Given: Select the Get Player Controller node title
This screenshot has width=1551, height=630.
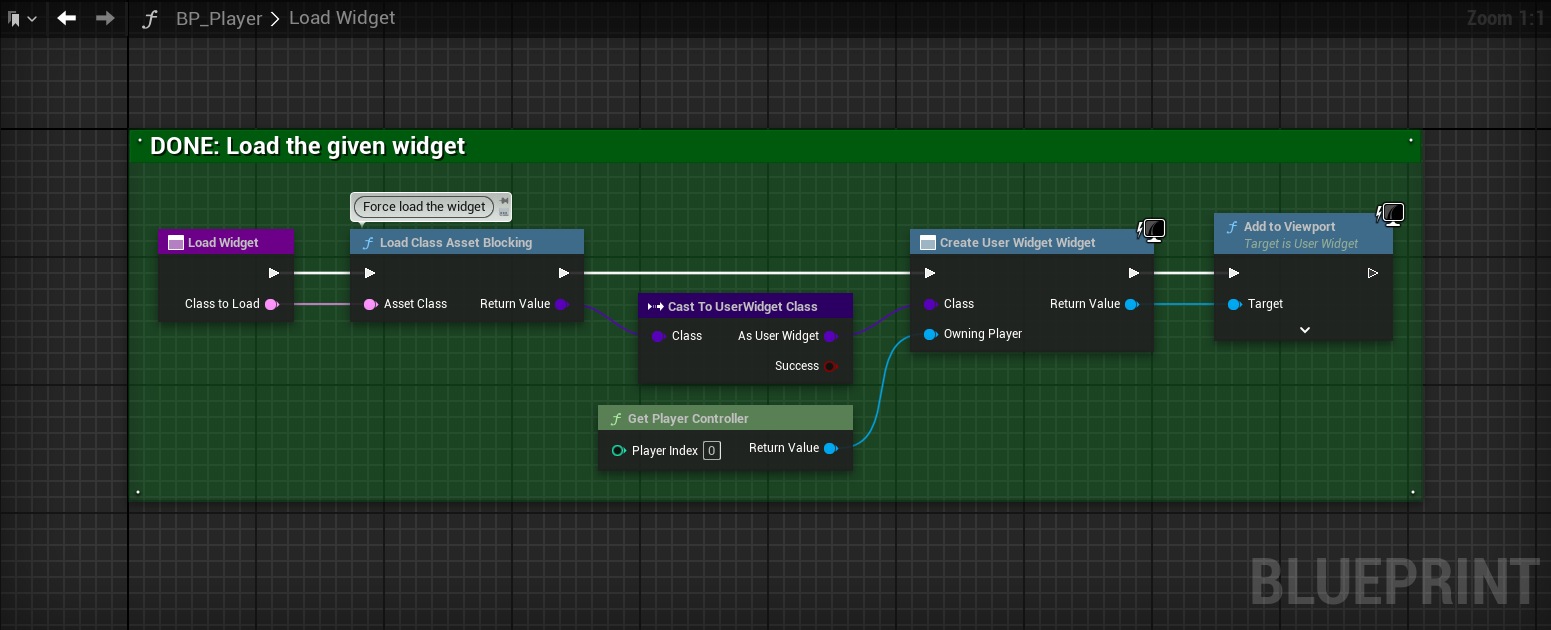Looking at the screenshot, I should [688, 419].
